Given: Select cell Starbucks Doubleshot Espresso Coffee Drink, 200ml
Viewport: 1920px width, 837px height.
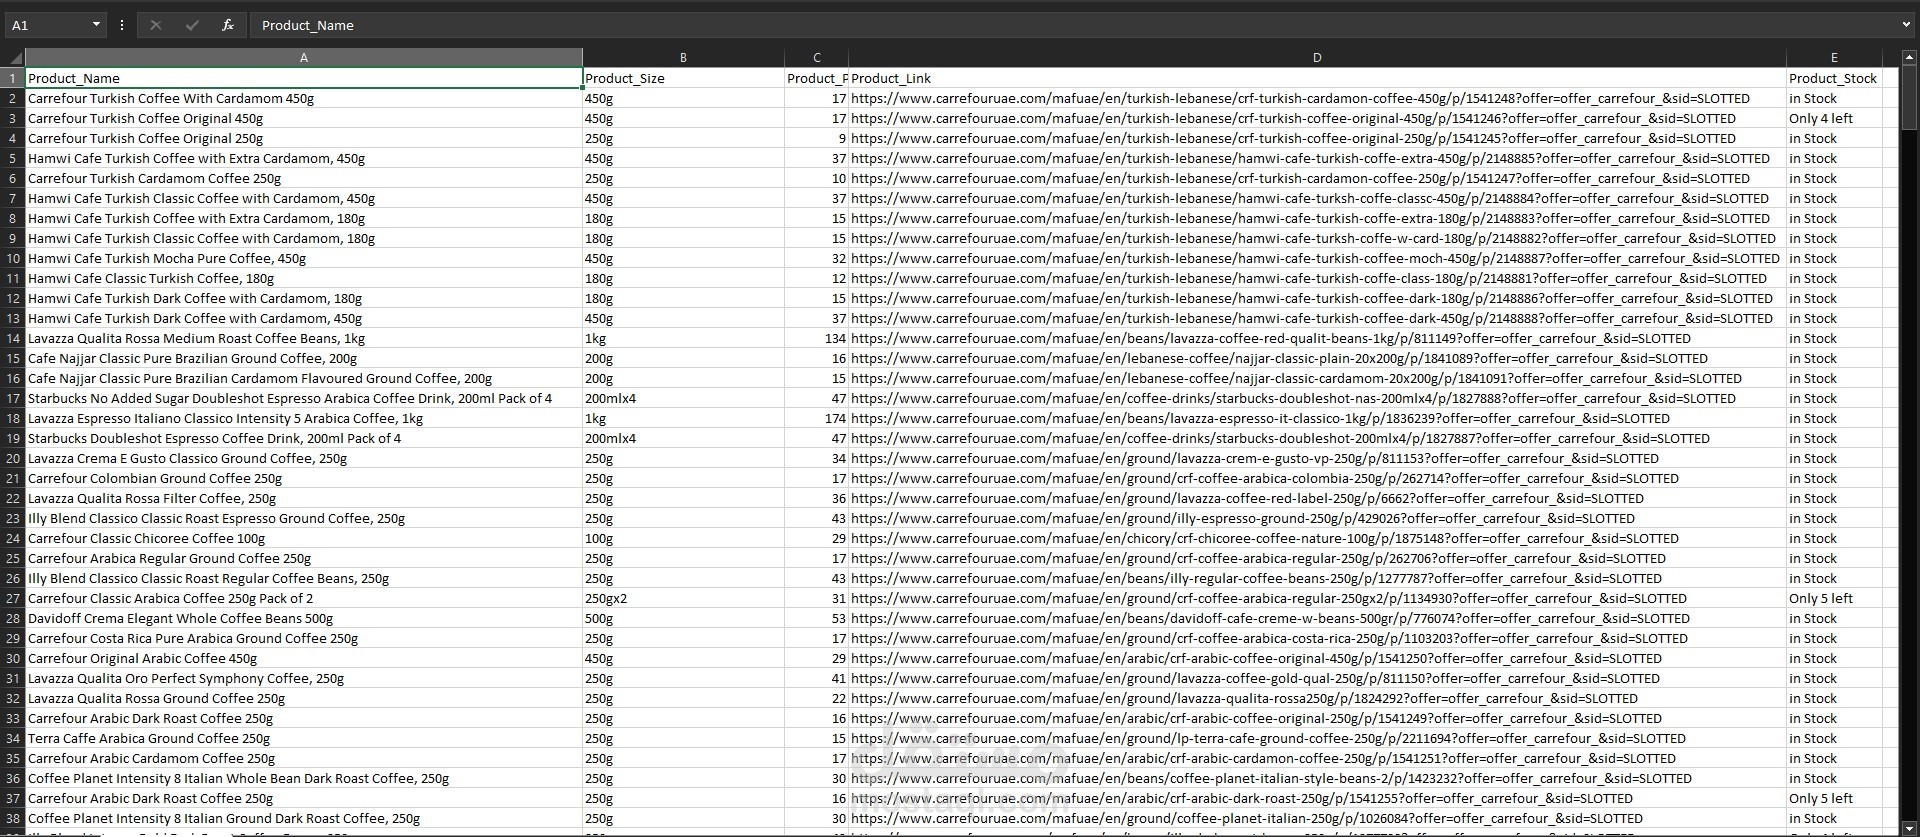Looking at the screenshot, I should [304, 438].
